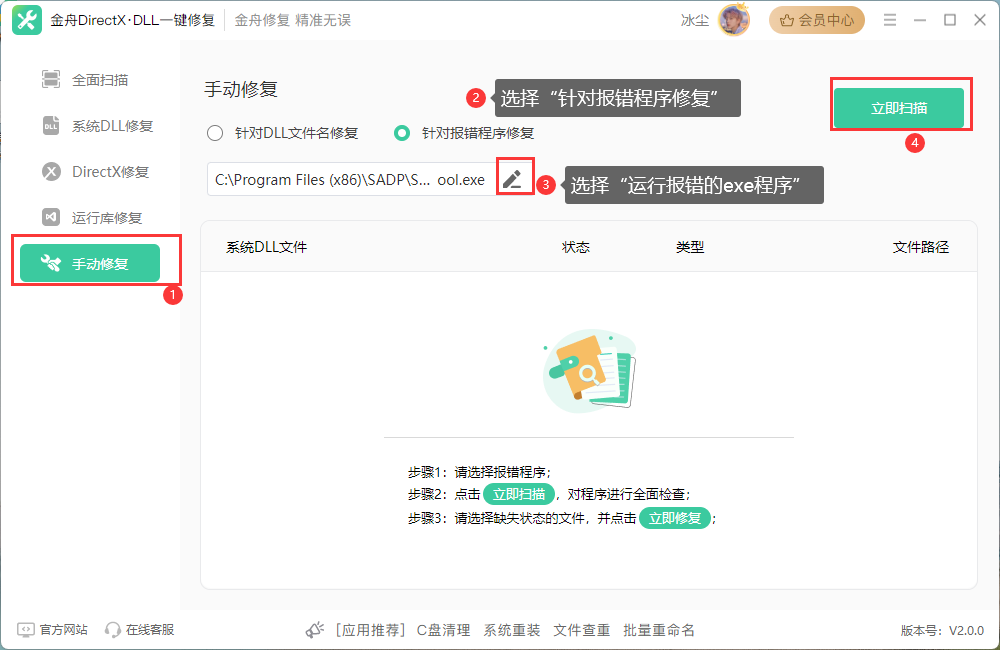1000x650 pixels.
Task: Click the 应用推荐 label
Action: point(370,630)
